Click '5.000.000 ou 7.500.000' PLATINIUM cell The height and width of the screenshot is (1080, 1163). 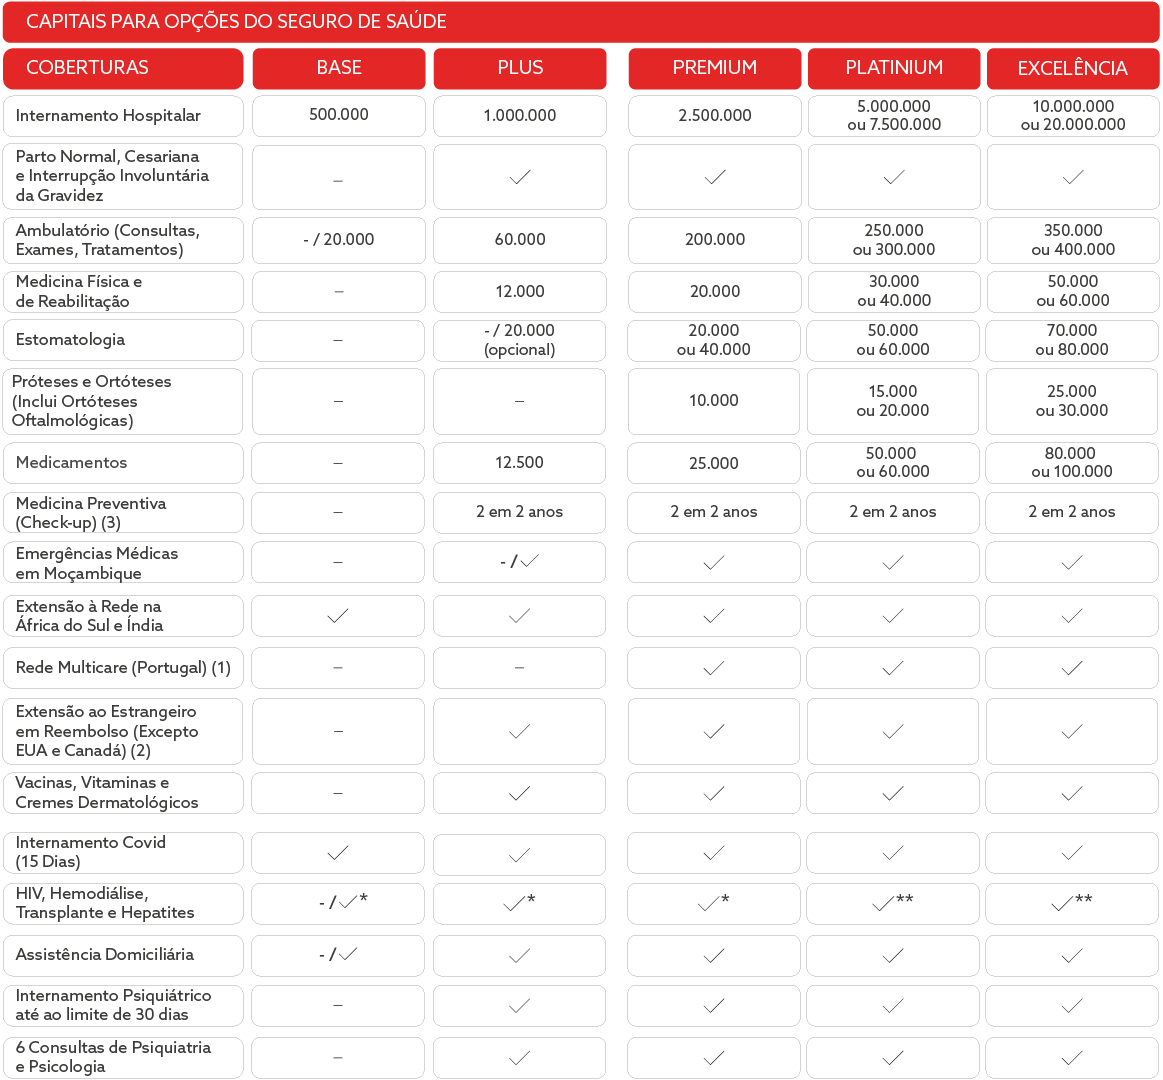[x=895, y=116]
